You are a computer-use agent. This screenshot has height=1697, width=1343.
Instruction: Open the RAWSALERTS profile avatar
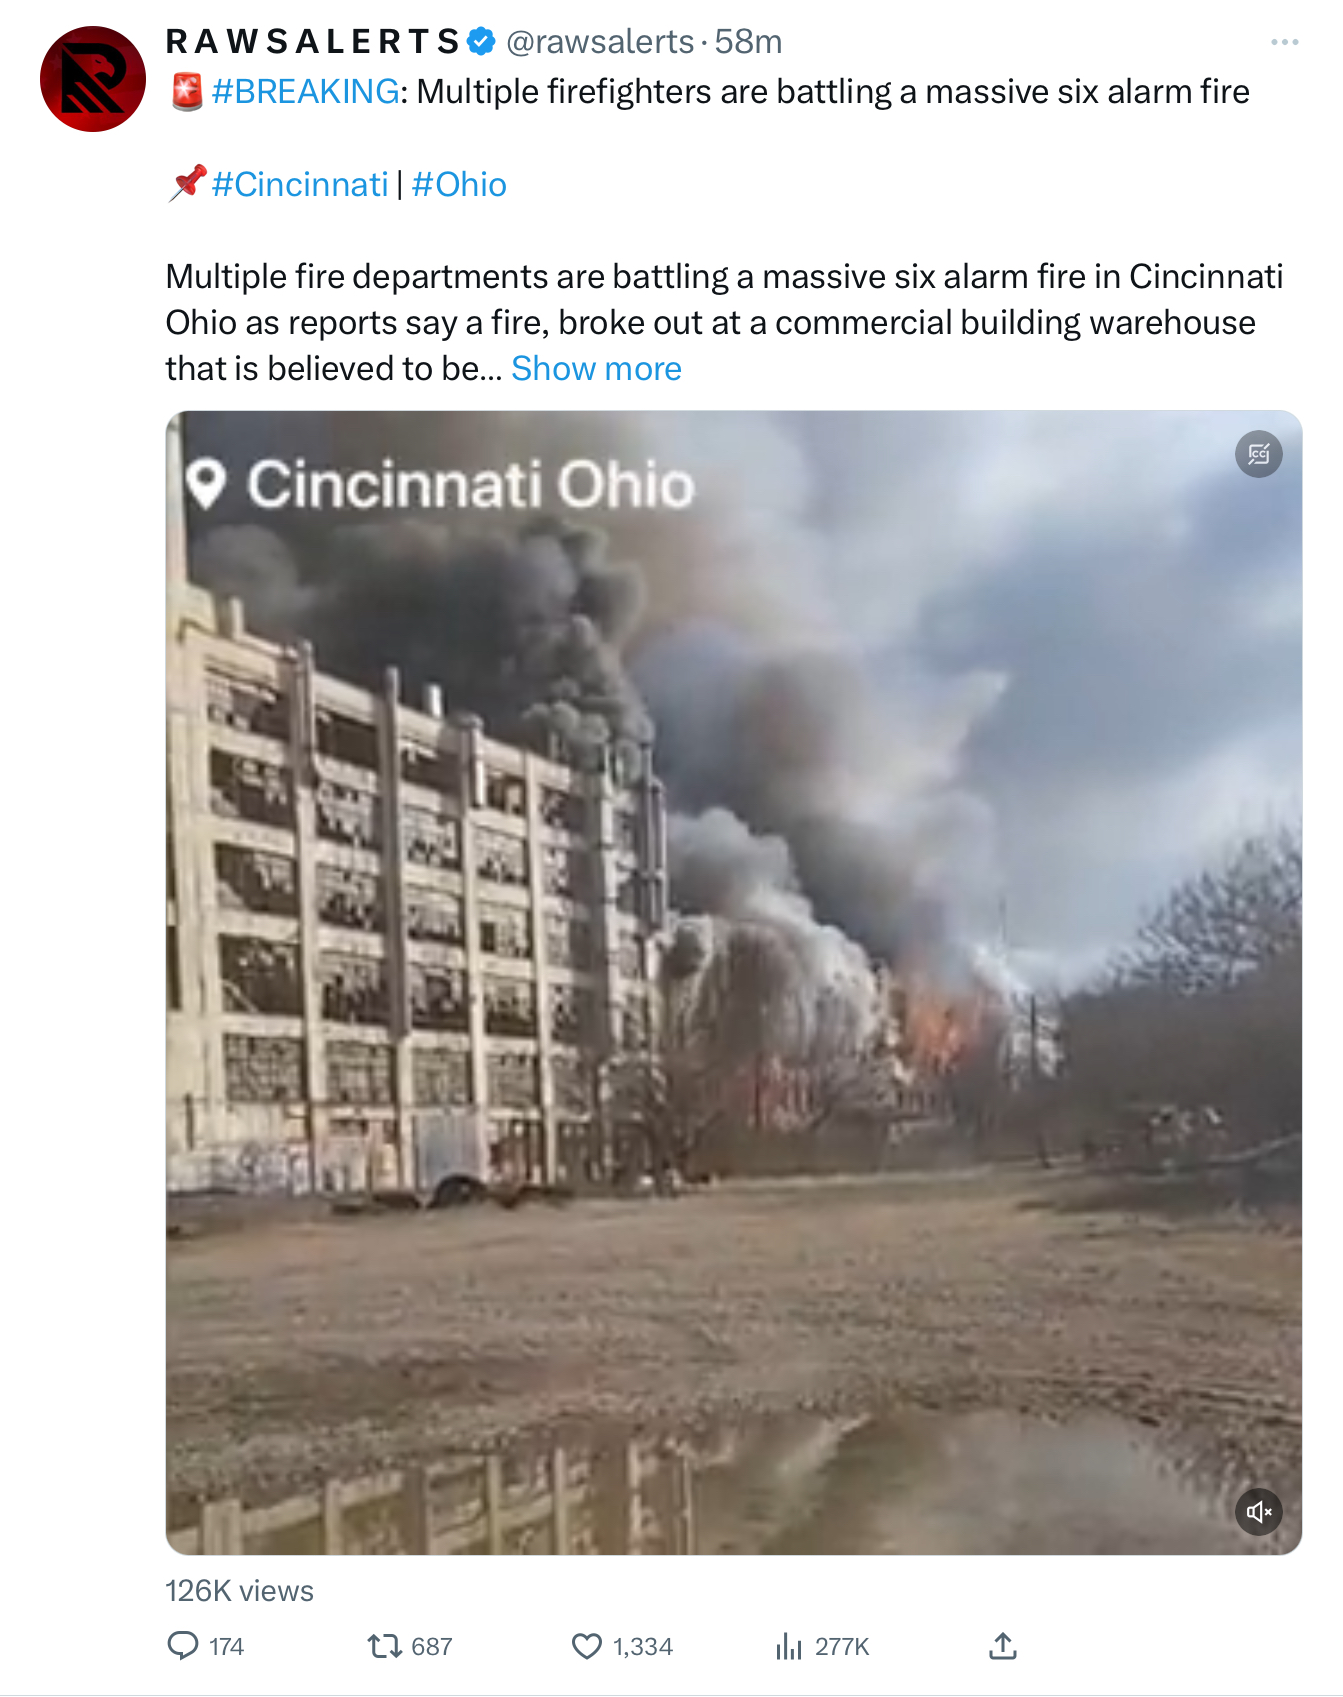(x=93, y=79)
